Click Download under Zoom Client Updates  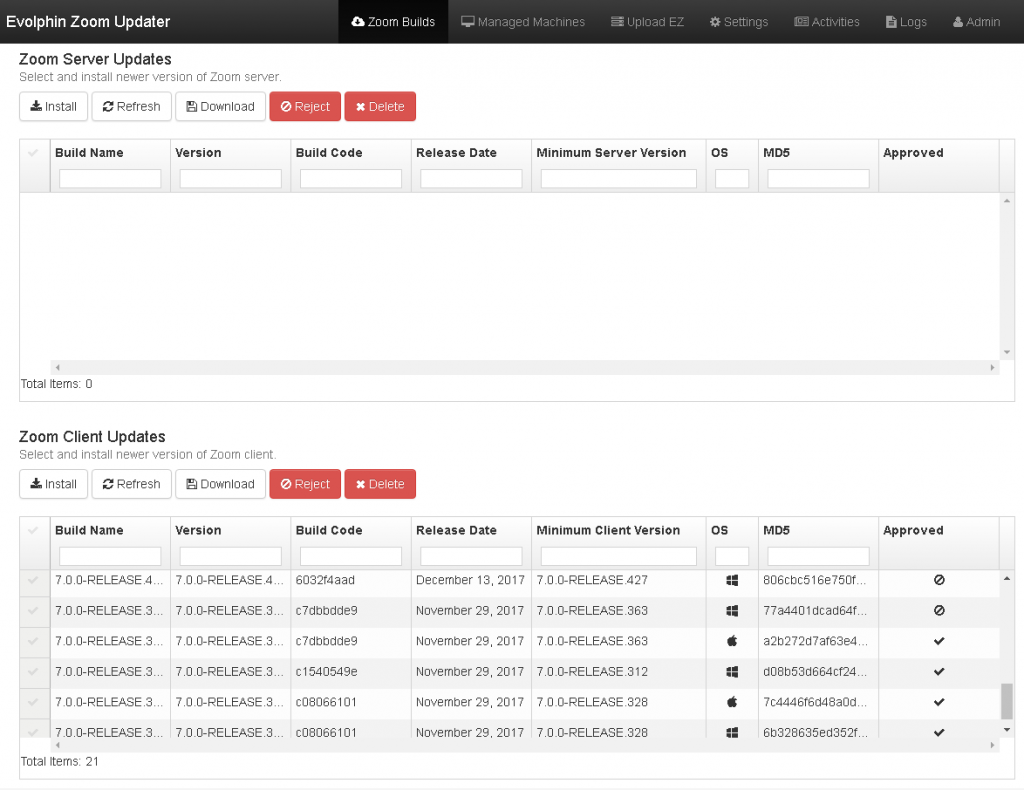[220, 484]
